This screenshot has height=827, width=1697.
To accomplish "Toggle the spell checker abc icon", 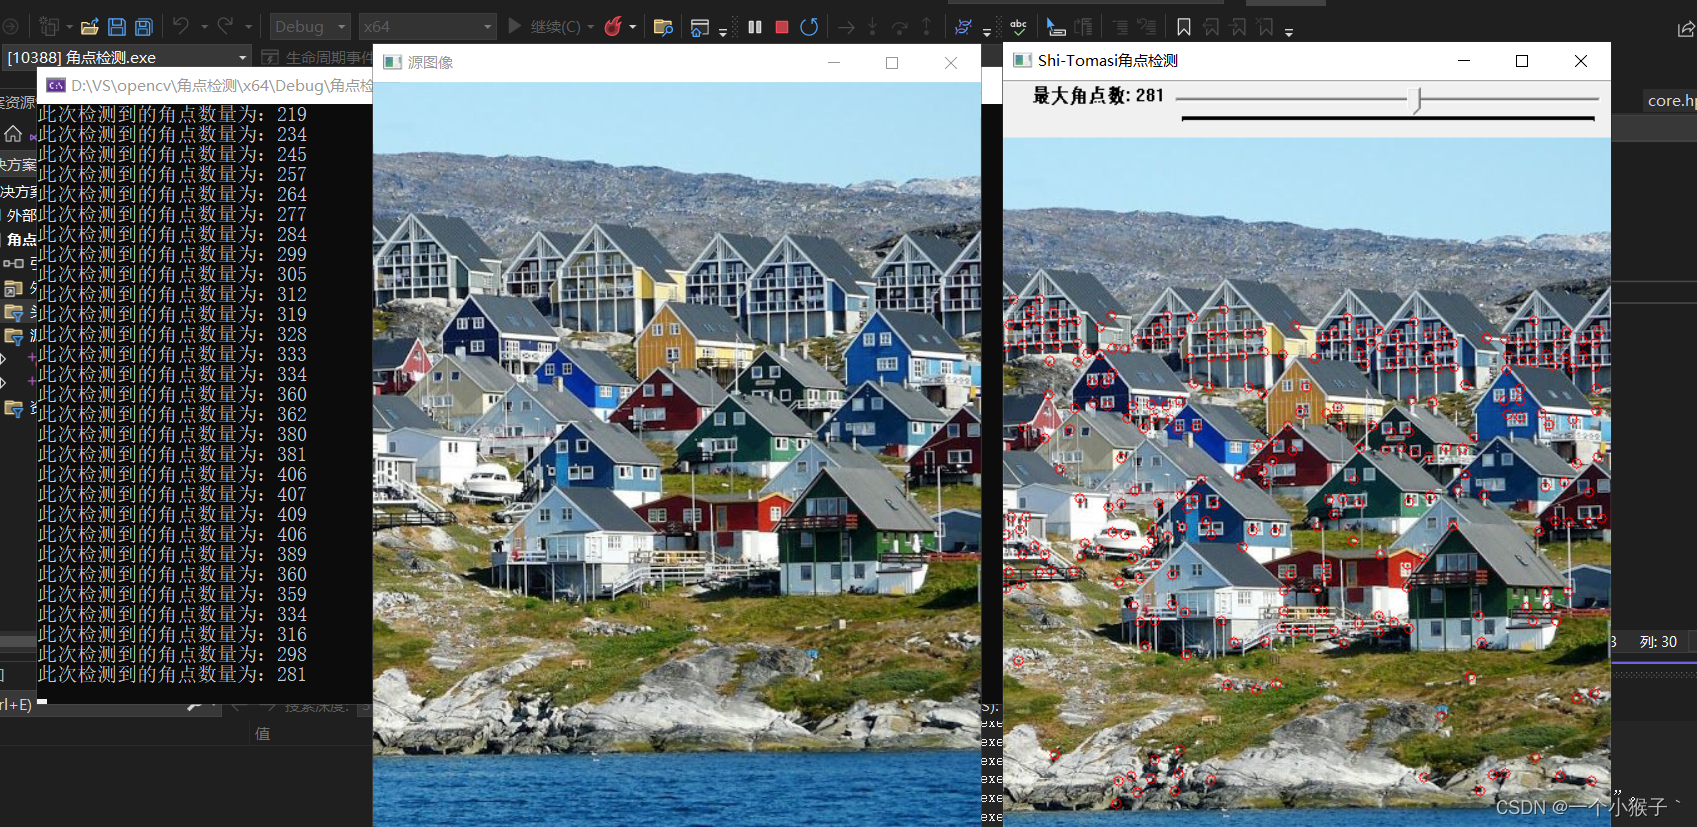I will [1018, 27].
